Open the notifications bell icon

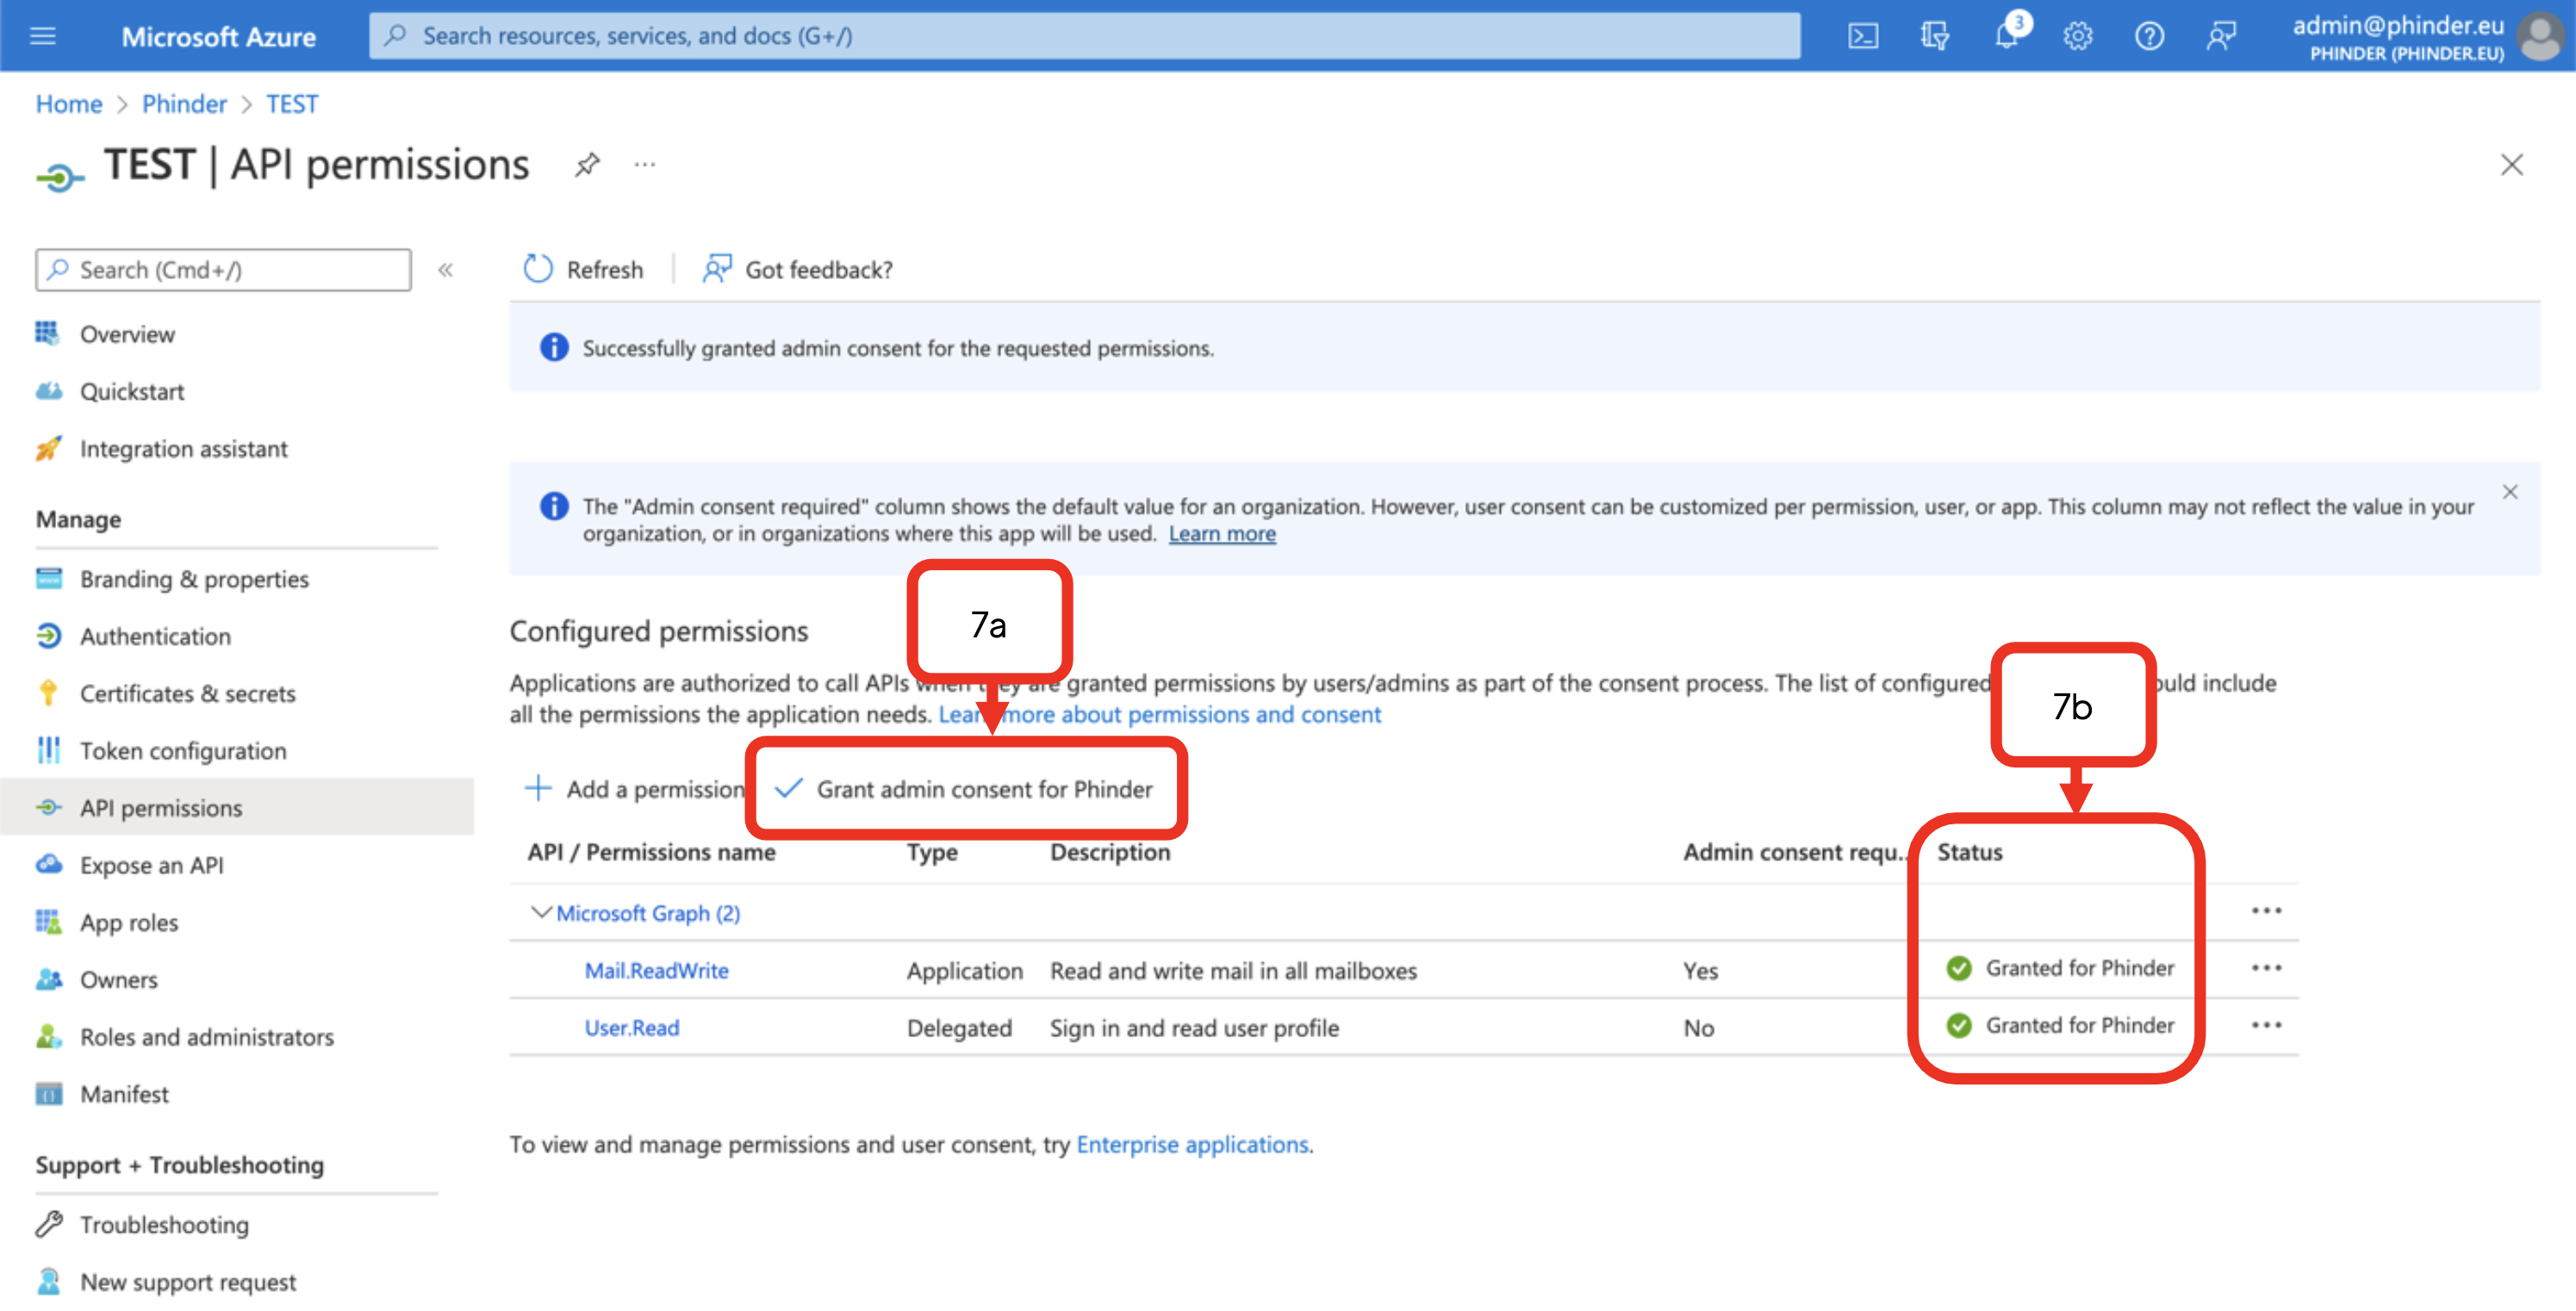point(2006,37)
